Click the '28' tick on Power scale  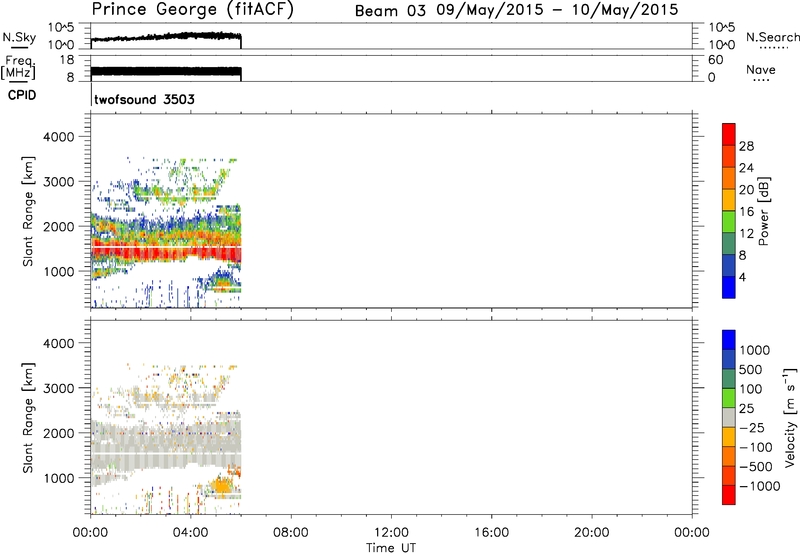(x=746, y=146)
